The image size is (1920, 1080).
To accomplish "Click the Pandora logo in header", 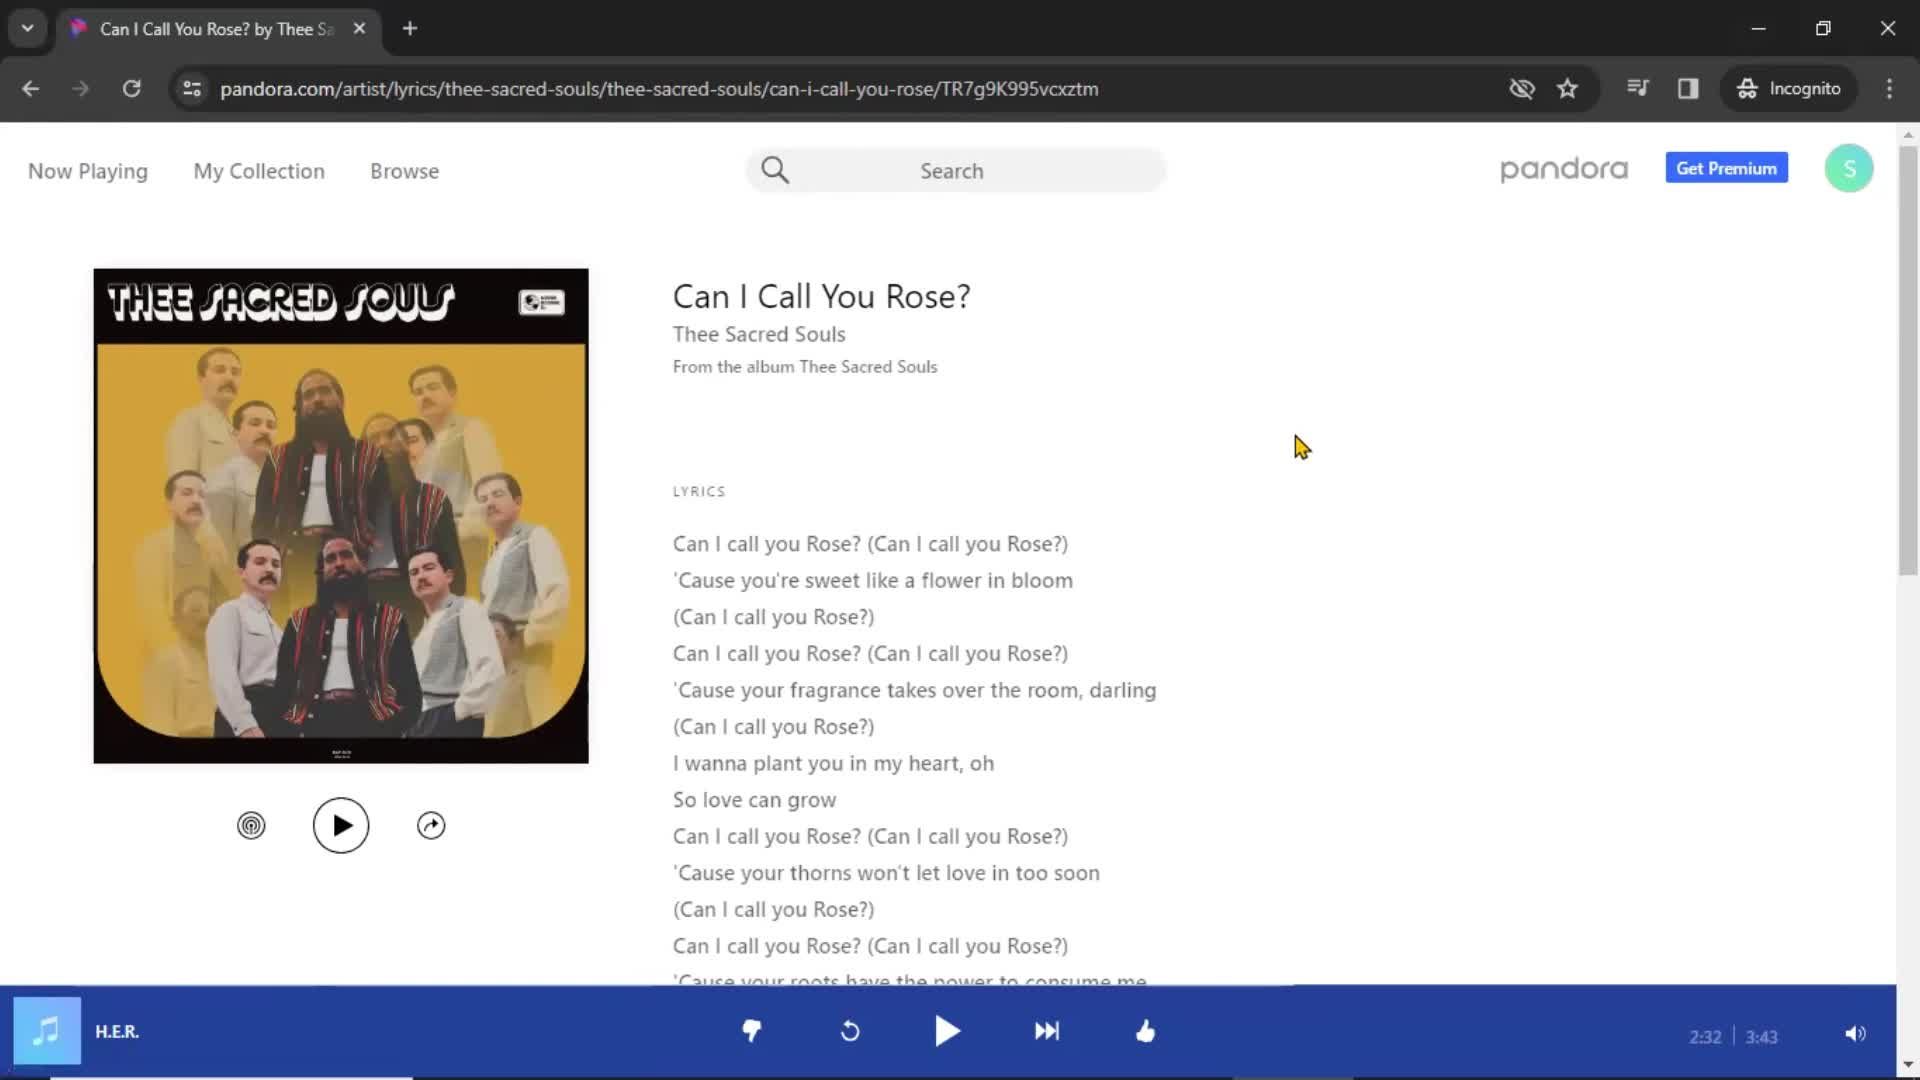I will click(x=1564, y=169).
